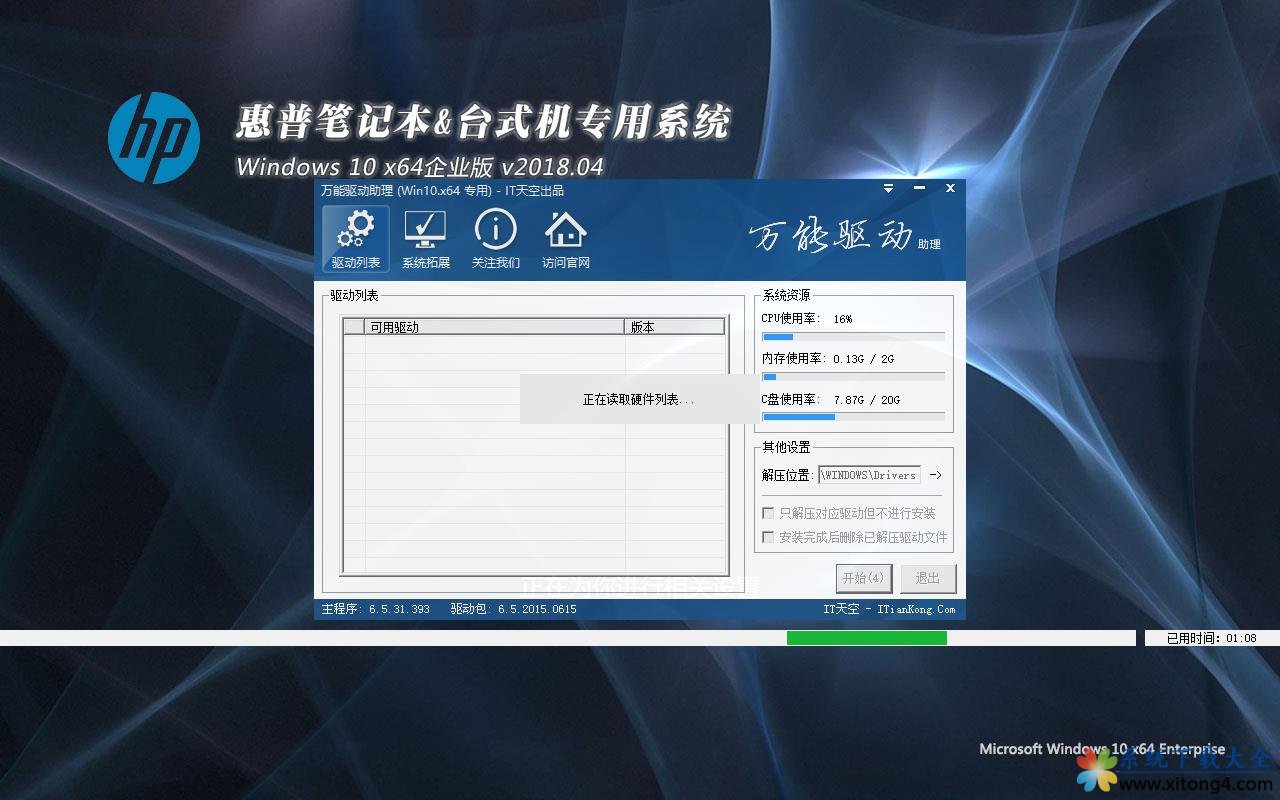This screenshot has height=800, width=1280.
Task: Enable 安装完成后删除已解压驱动文件
Action: (x=768, y=535)
